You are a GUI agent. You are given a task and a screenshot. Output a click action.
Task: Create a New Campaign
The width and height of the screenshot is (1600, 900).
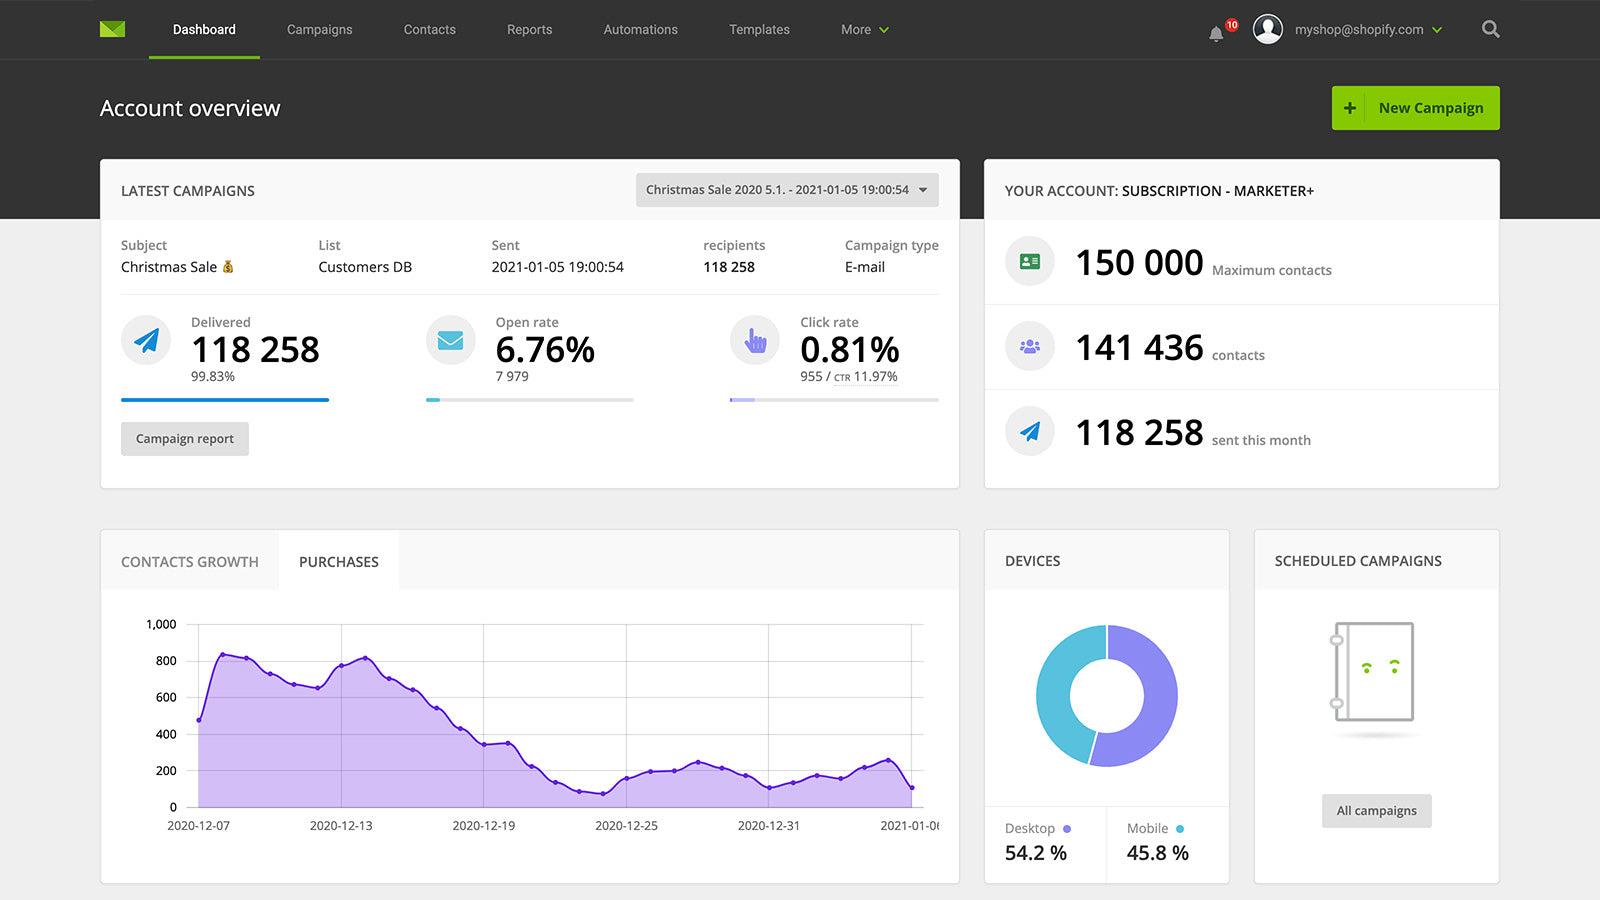1415,107
